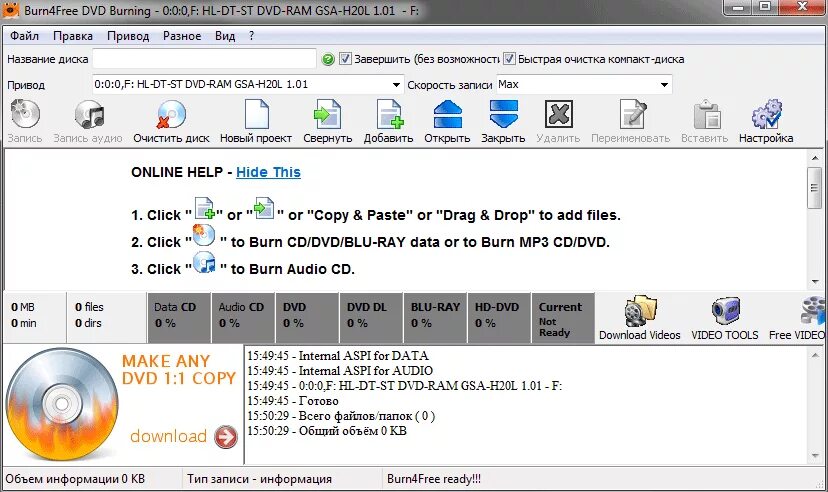Open VIDEO TOOLS camcorder icon

726,311
